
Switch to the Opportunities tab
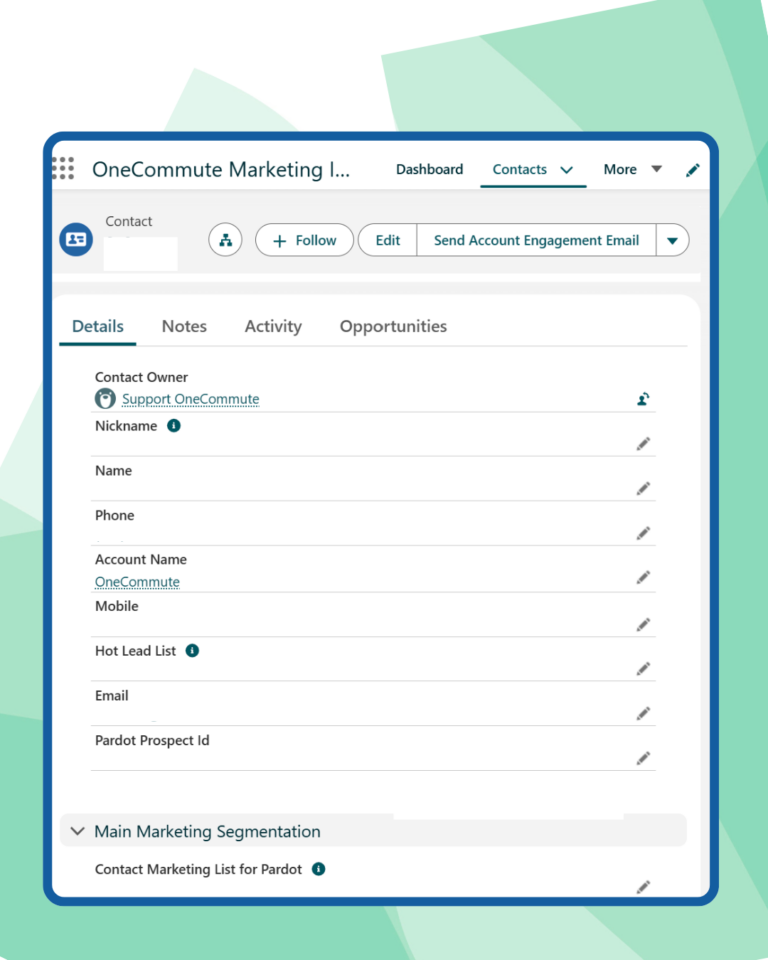(393, 326)
